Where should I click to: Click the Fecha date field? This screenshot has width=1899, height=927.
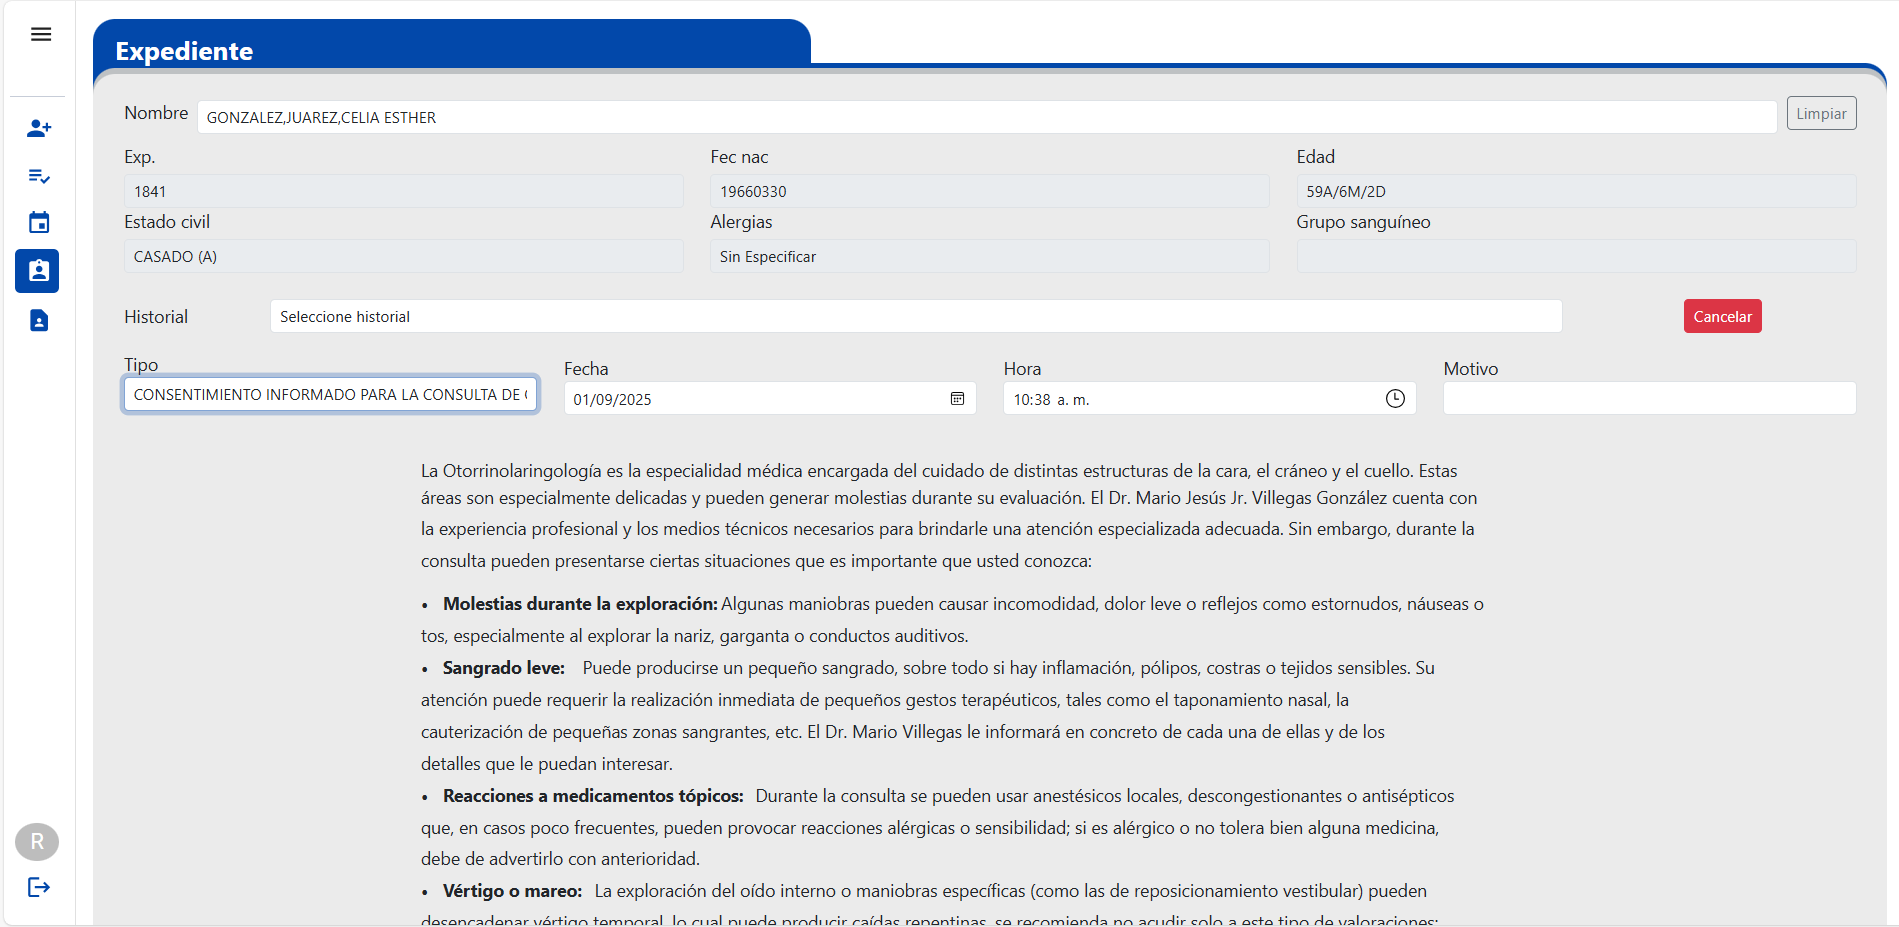tap(750, 399)
